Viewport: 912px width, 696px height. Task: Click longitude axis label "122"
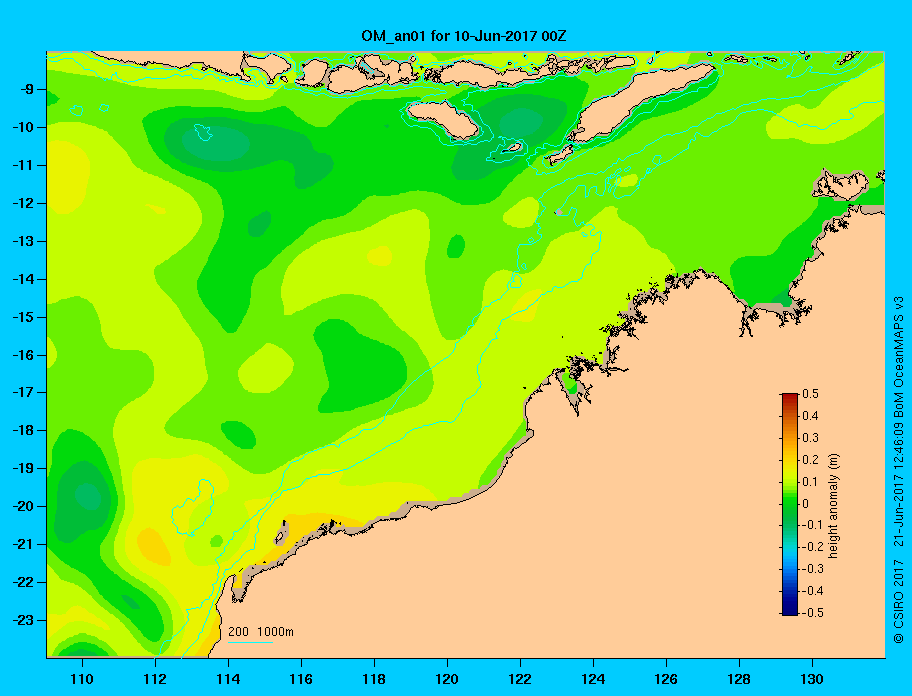(x=520, y=679)
